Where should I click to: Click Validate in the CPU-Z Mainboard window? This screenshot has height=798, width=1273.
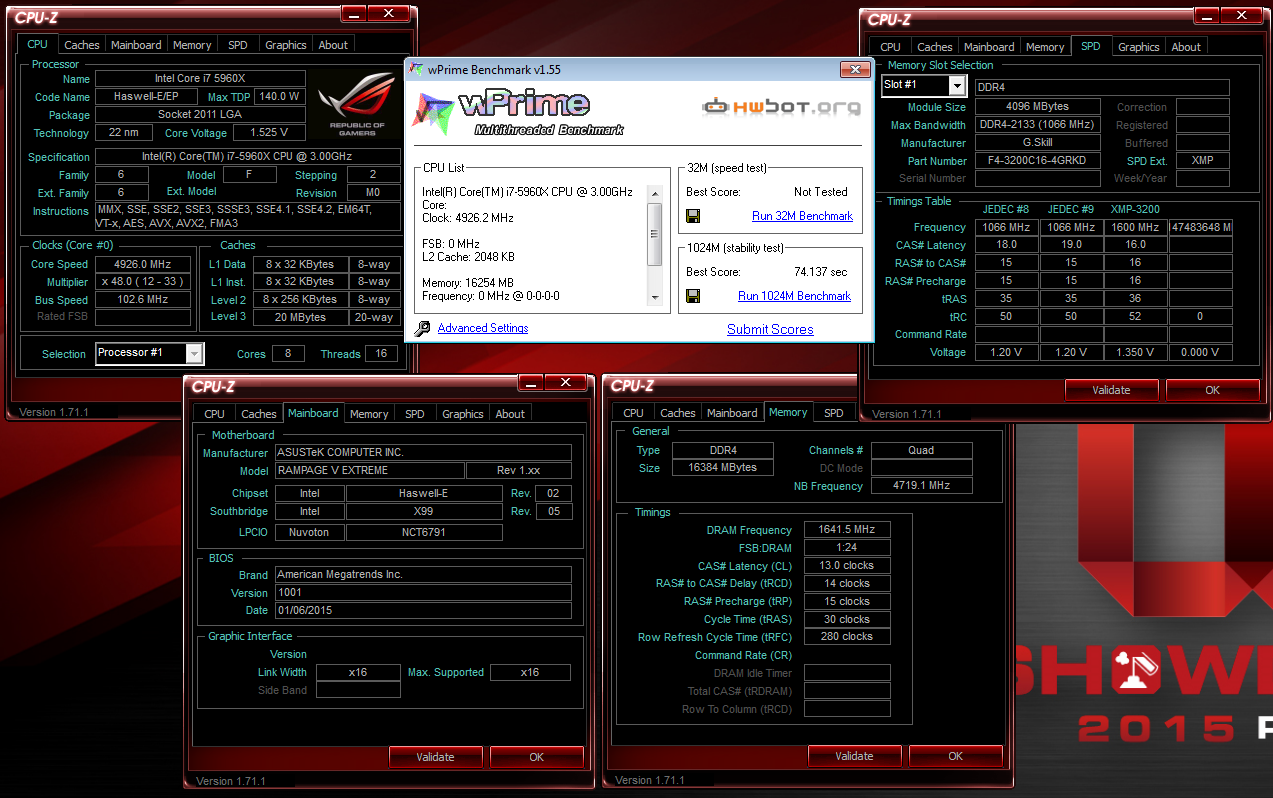(x=435, y=757)
